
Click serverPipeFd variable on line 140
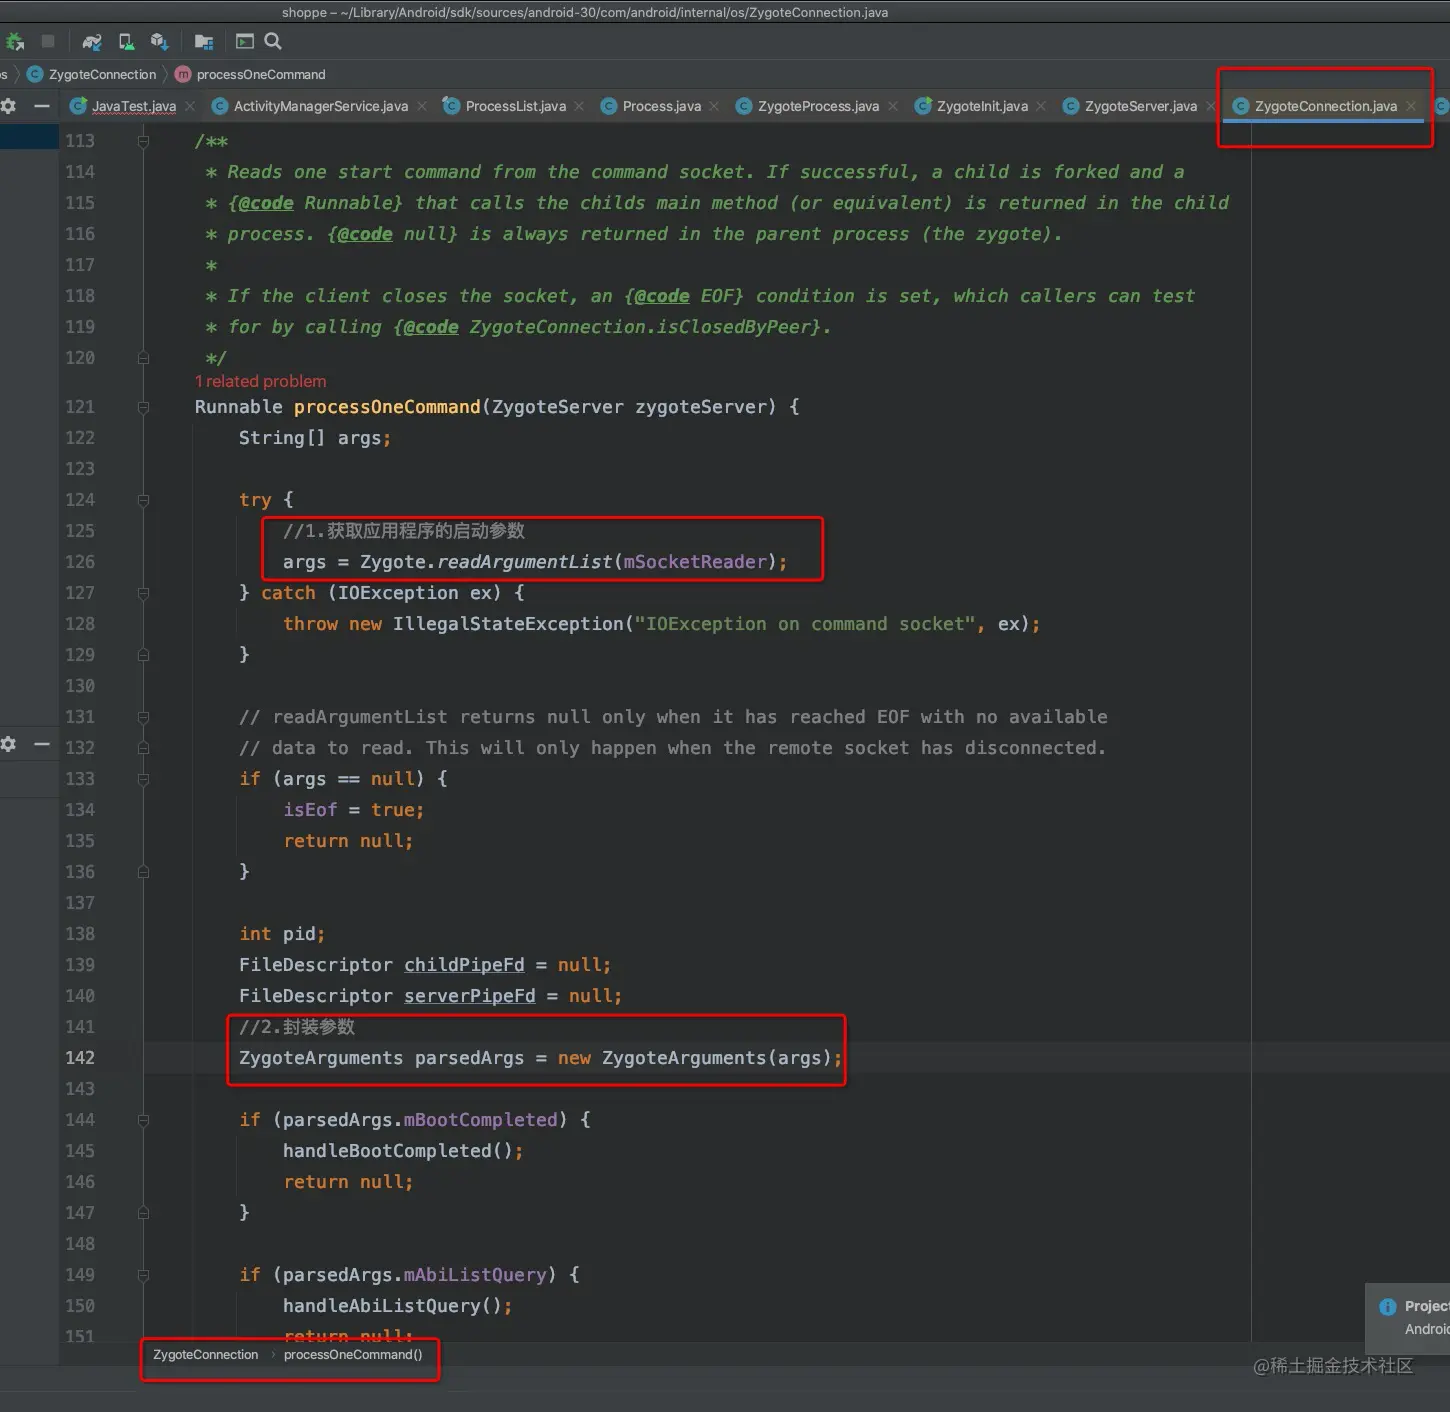click(470, 996)
